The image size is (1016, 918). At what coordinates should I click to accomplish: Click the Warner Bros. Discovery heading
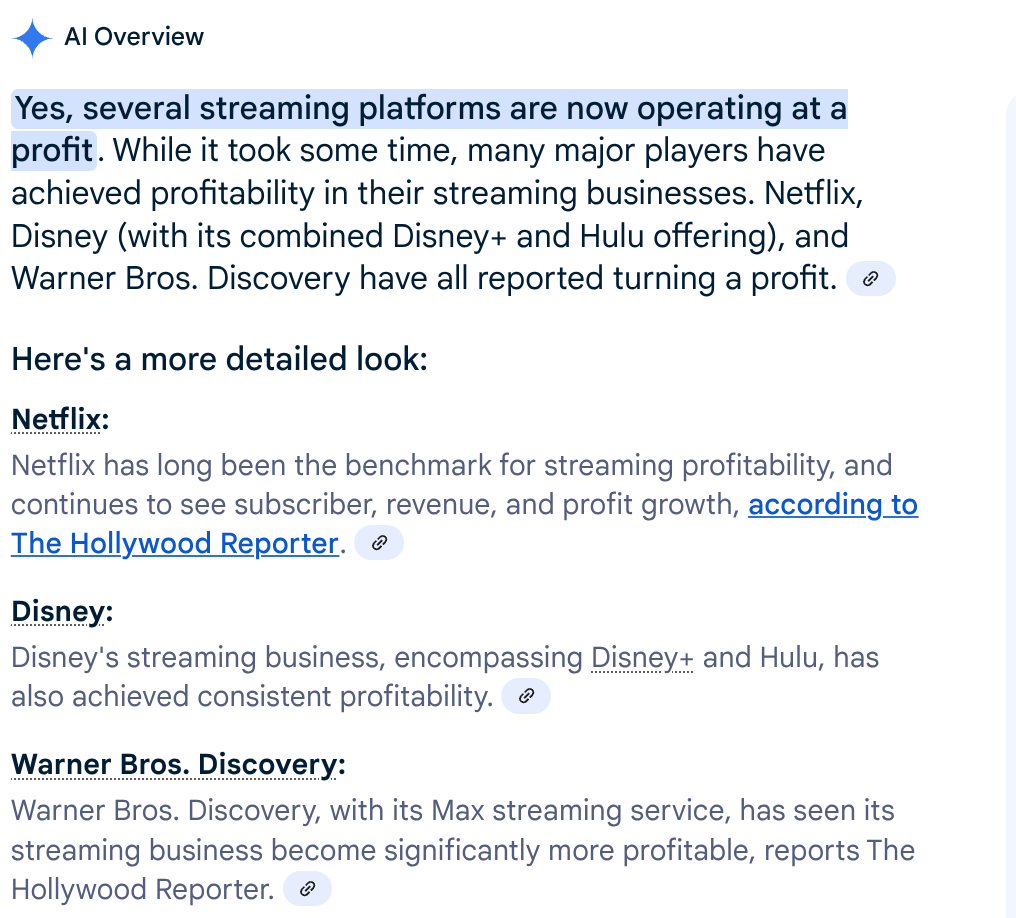click(x=174, y=764)
